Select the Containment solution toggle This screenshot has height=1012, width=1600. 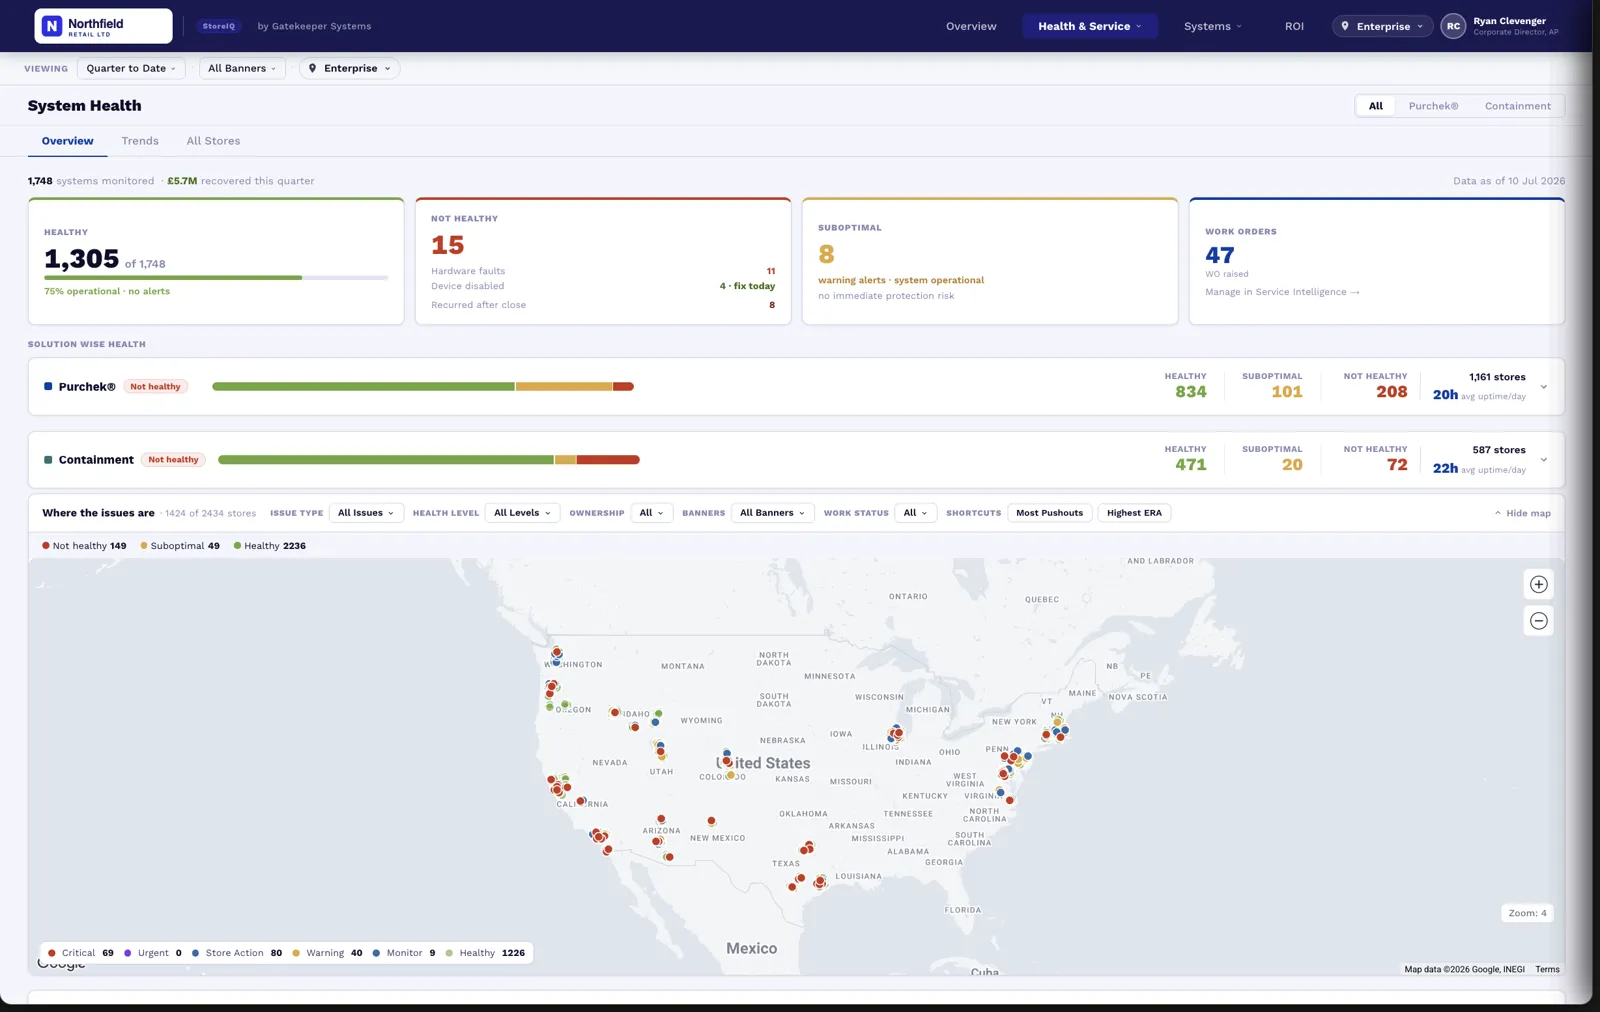1517,106
